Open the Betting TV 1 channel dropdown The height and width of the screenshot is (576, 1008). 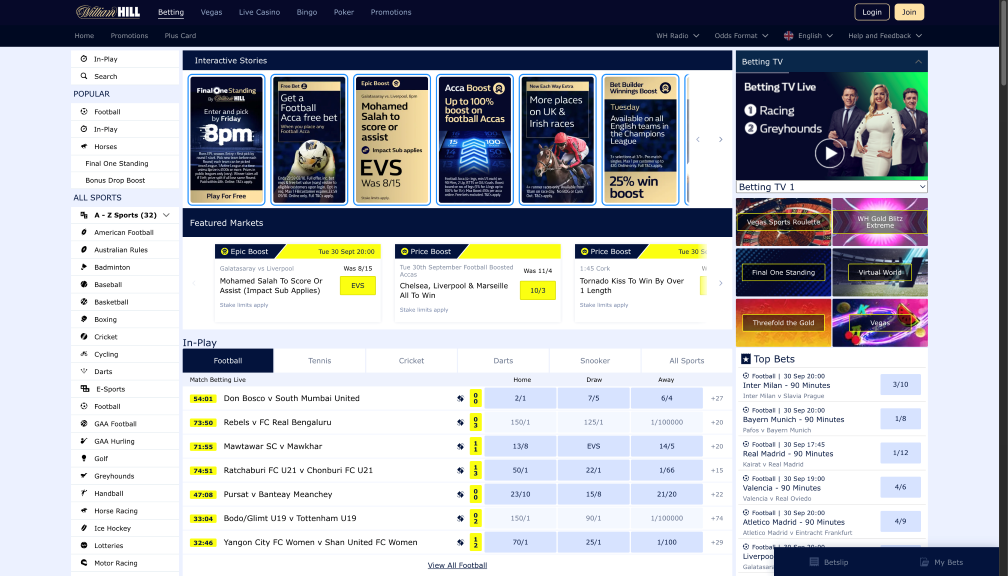[831, 187]
